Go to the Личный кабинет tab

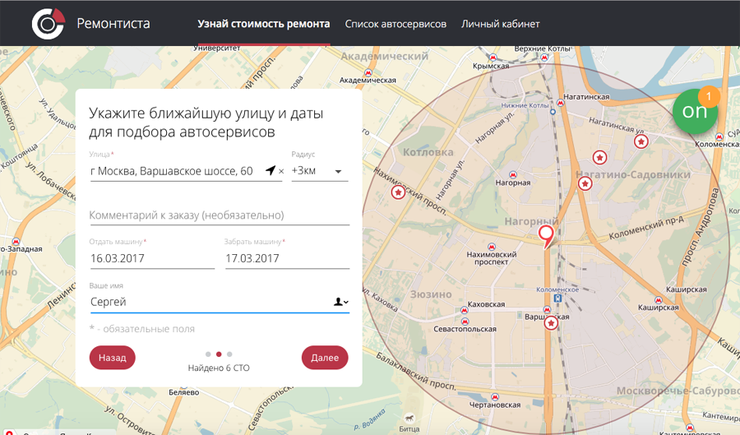tap(500, 24)
